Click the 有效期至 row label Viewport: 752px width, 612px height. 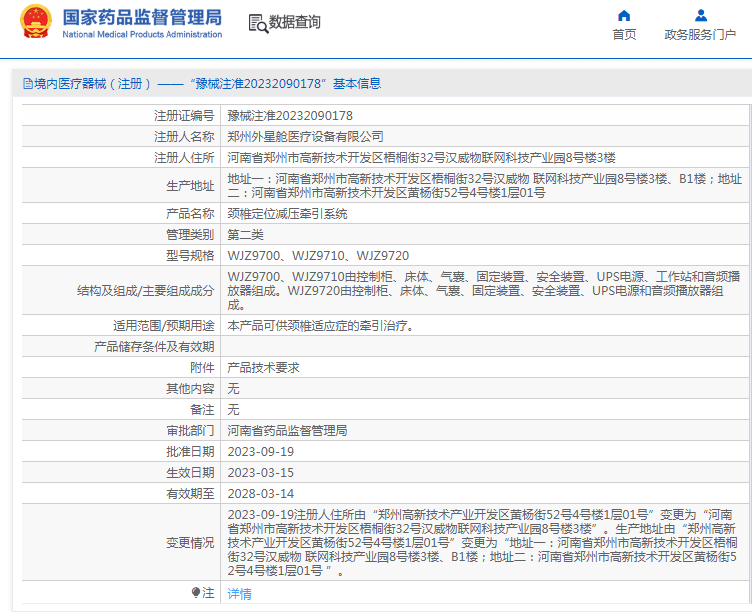point(190,494)
